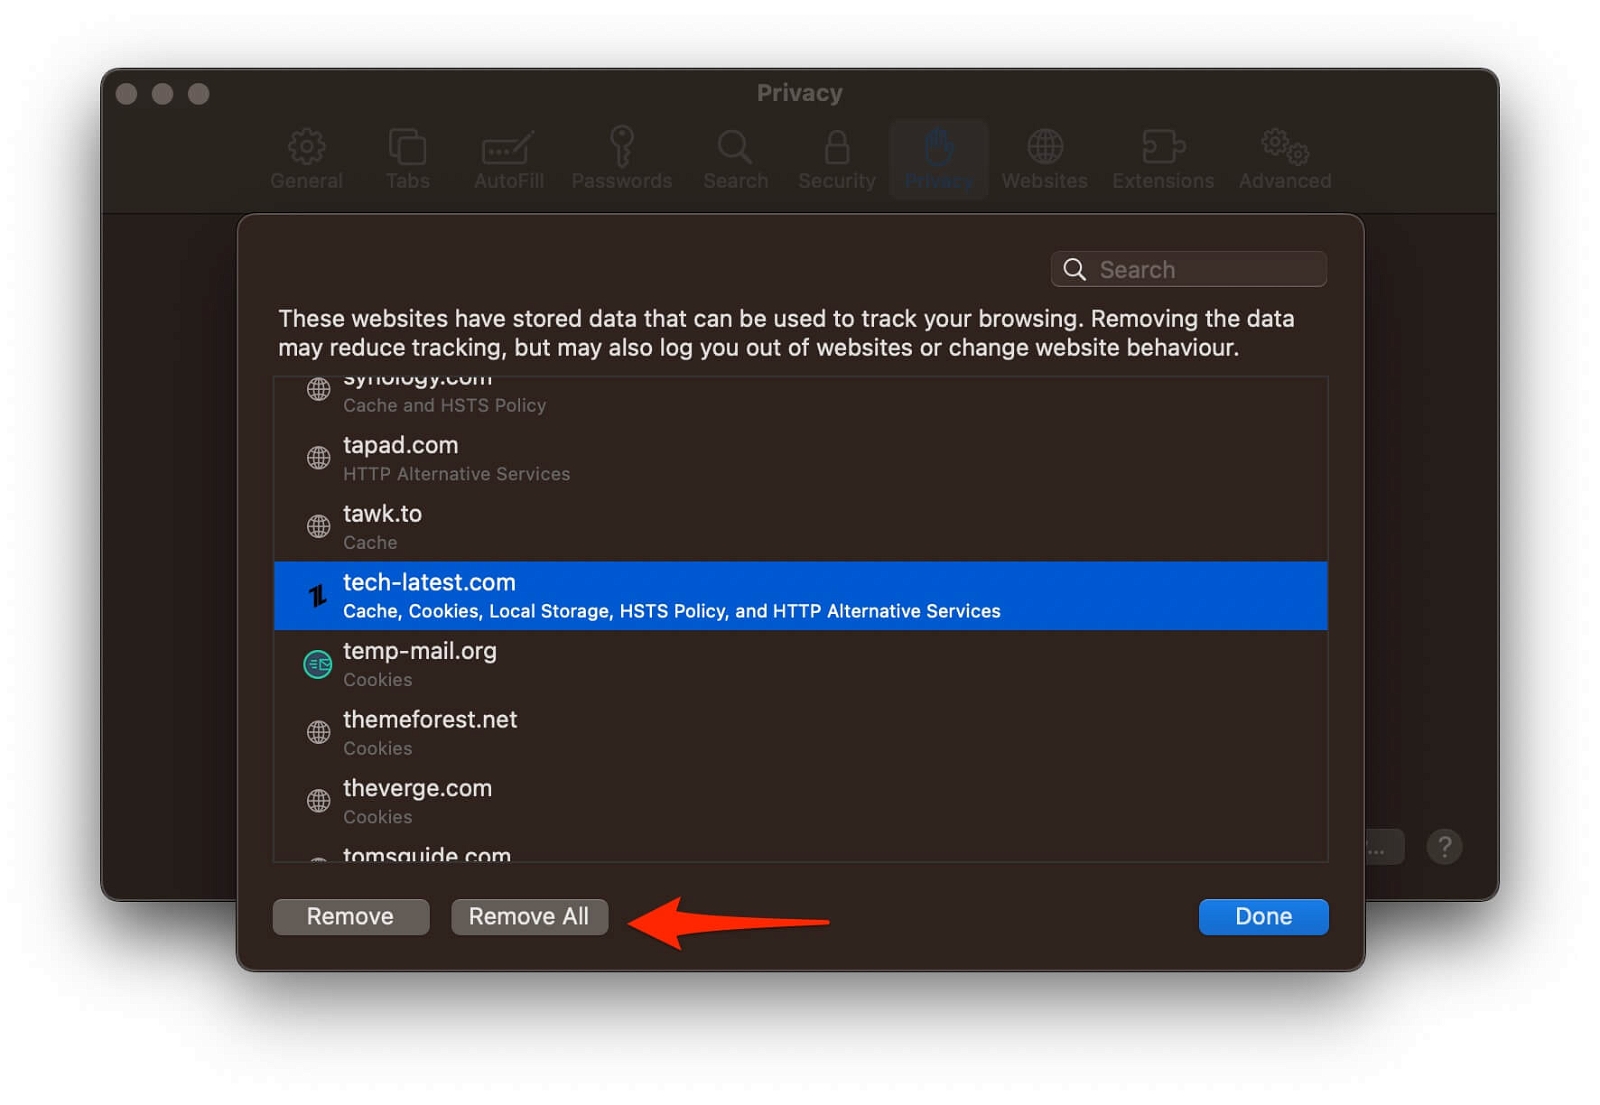Click the globe icon beside themeforest.net
This screenshot has width=1600, height=1105.
[318, 732]
